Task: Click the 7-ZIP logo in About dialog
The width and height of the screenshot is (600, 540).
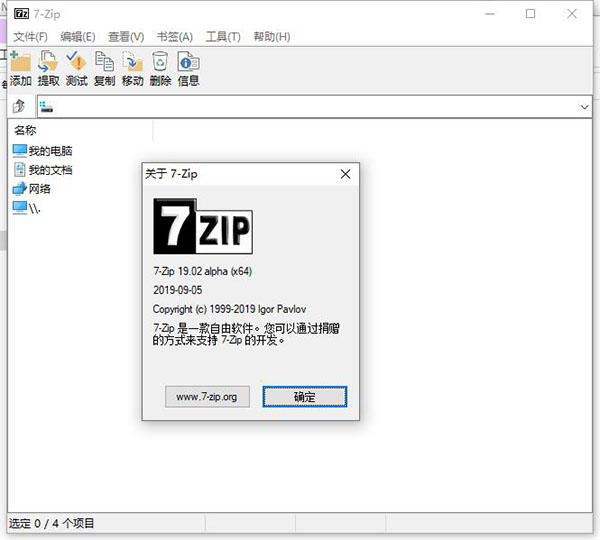Action: coord(203,226)
